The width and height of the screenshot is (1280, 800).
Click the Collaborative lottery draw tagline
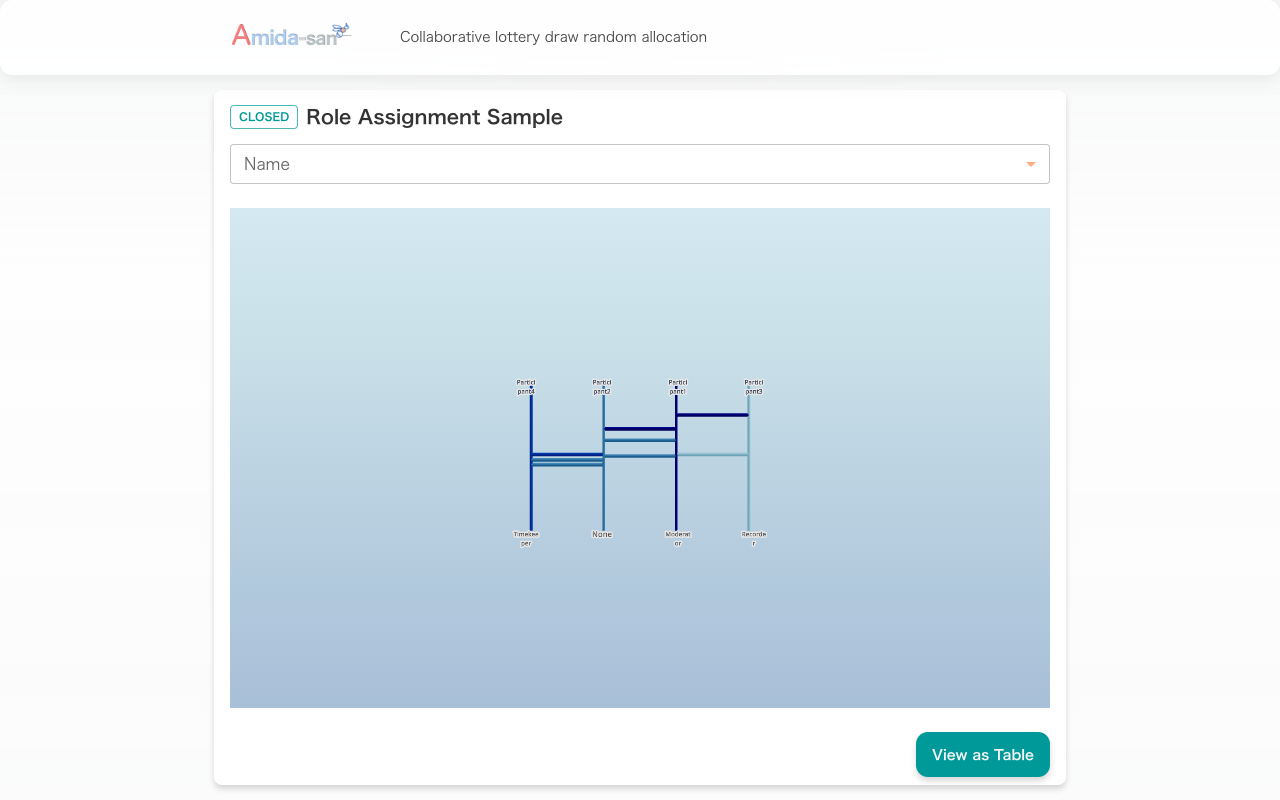click(553, 37)
